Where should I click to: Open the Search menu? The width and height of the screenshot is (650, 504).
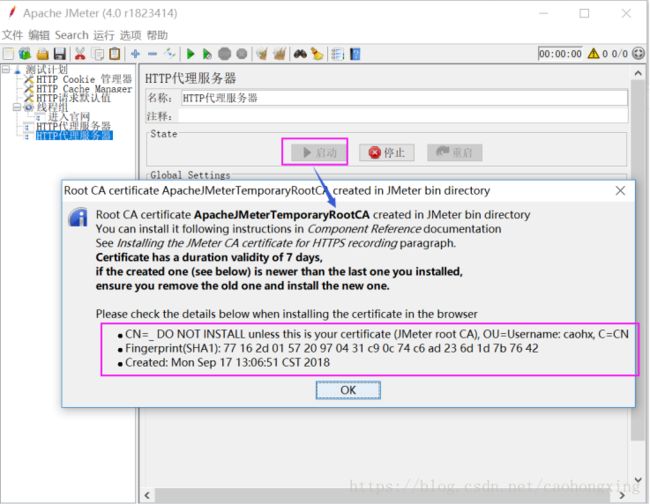(72, 35)
